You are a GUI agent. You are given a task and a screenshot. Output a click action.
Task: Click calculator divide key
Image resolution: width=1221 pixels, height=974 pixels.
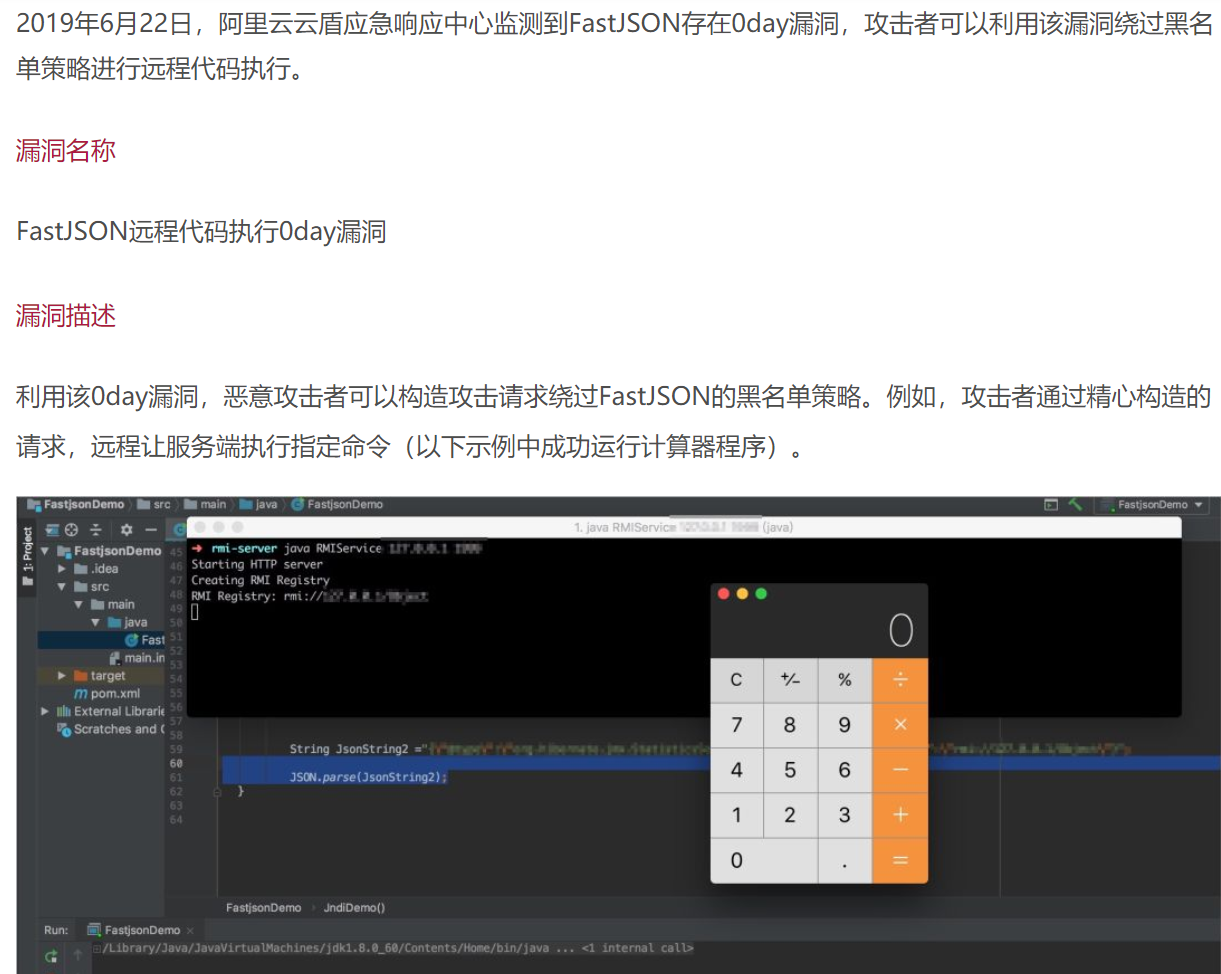[x=900, y=680]
